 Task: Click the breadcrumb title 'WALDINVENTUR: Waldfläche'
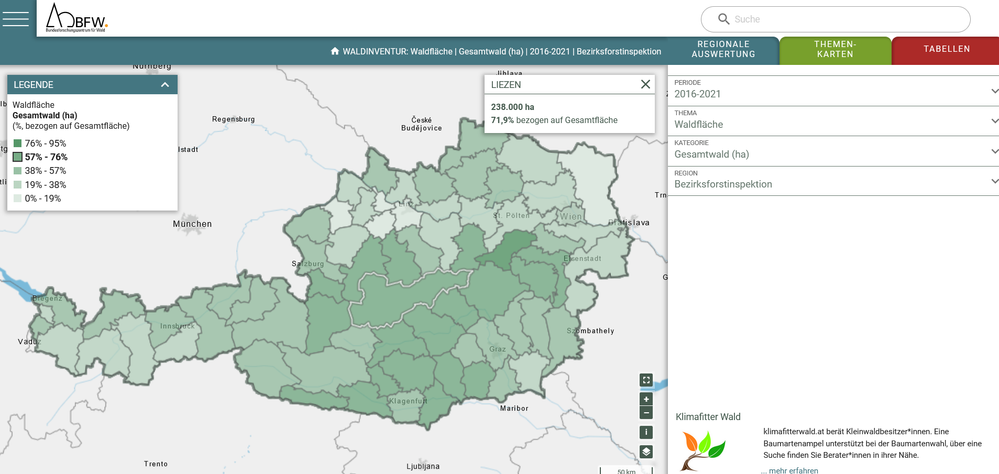397,51
